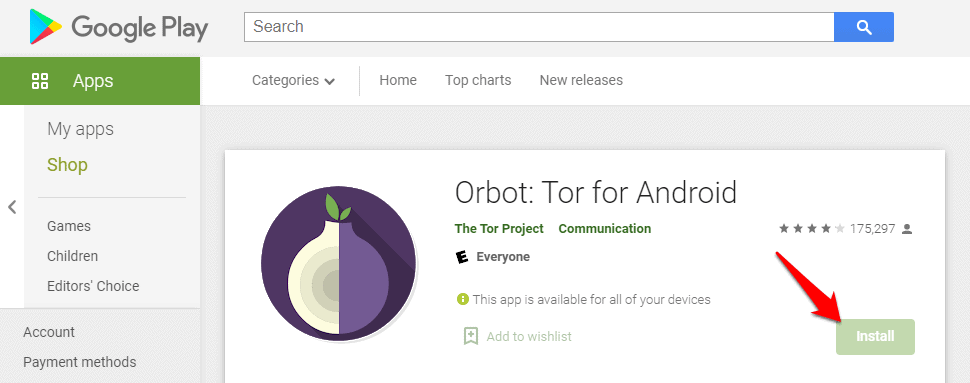The height and width of the screenshot is (383, 970).
Task: Collapse the sidebar with left chevron
Action: coord(12,207)
